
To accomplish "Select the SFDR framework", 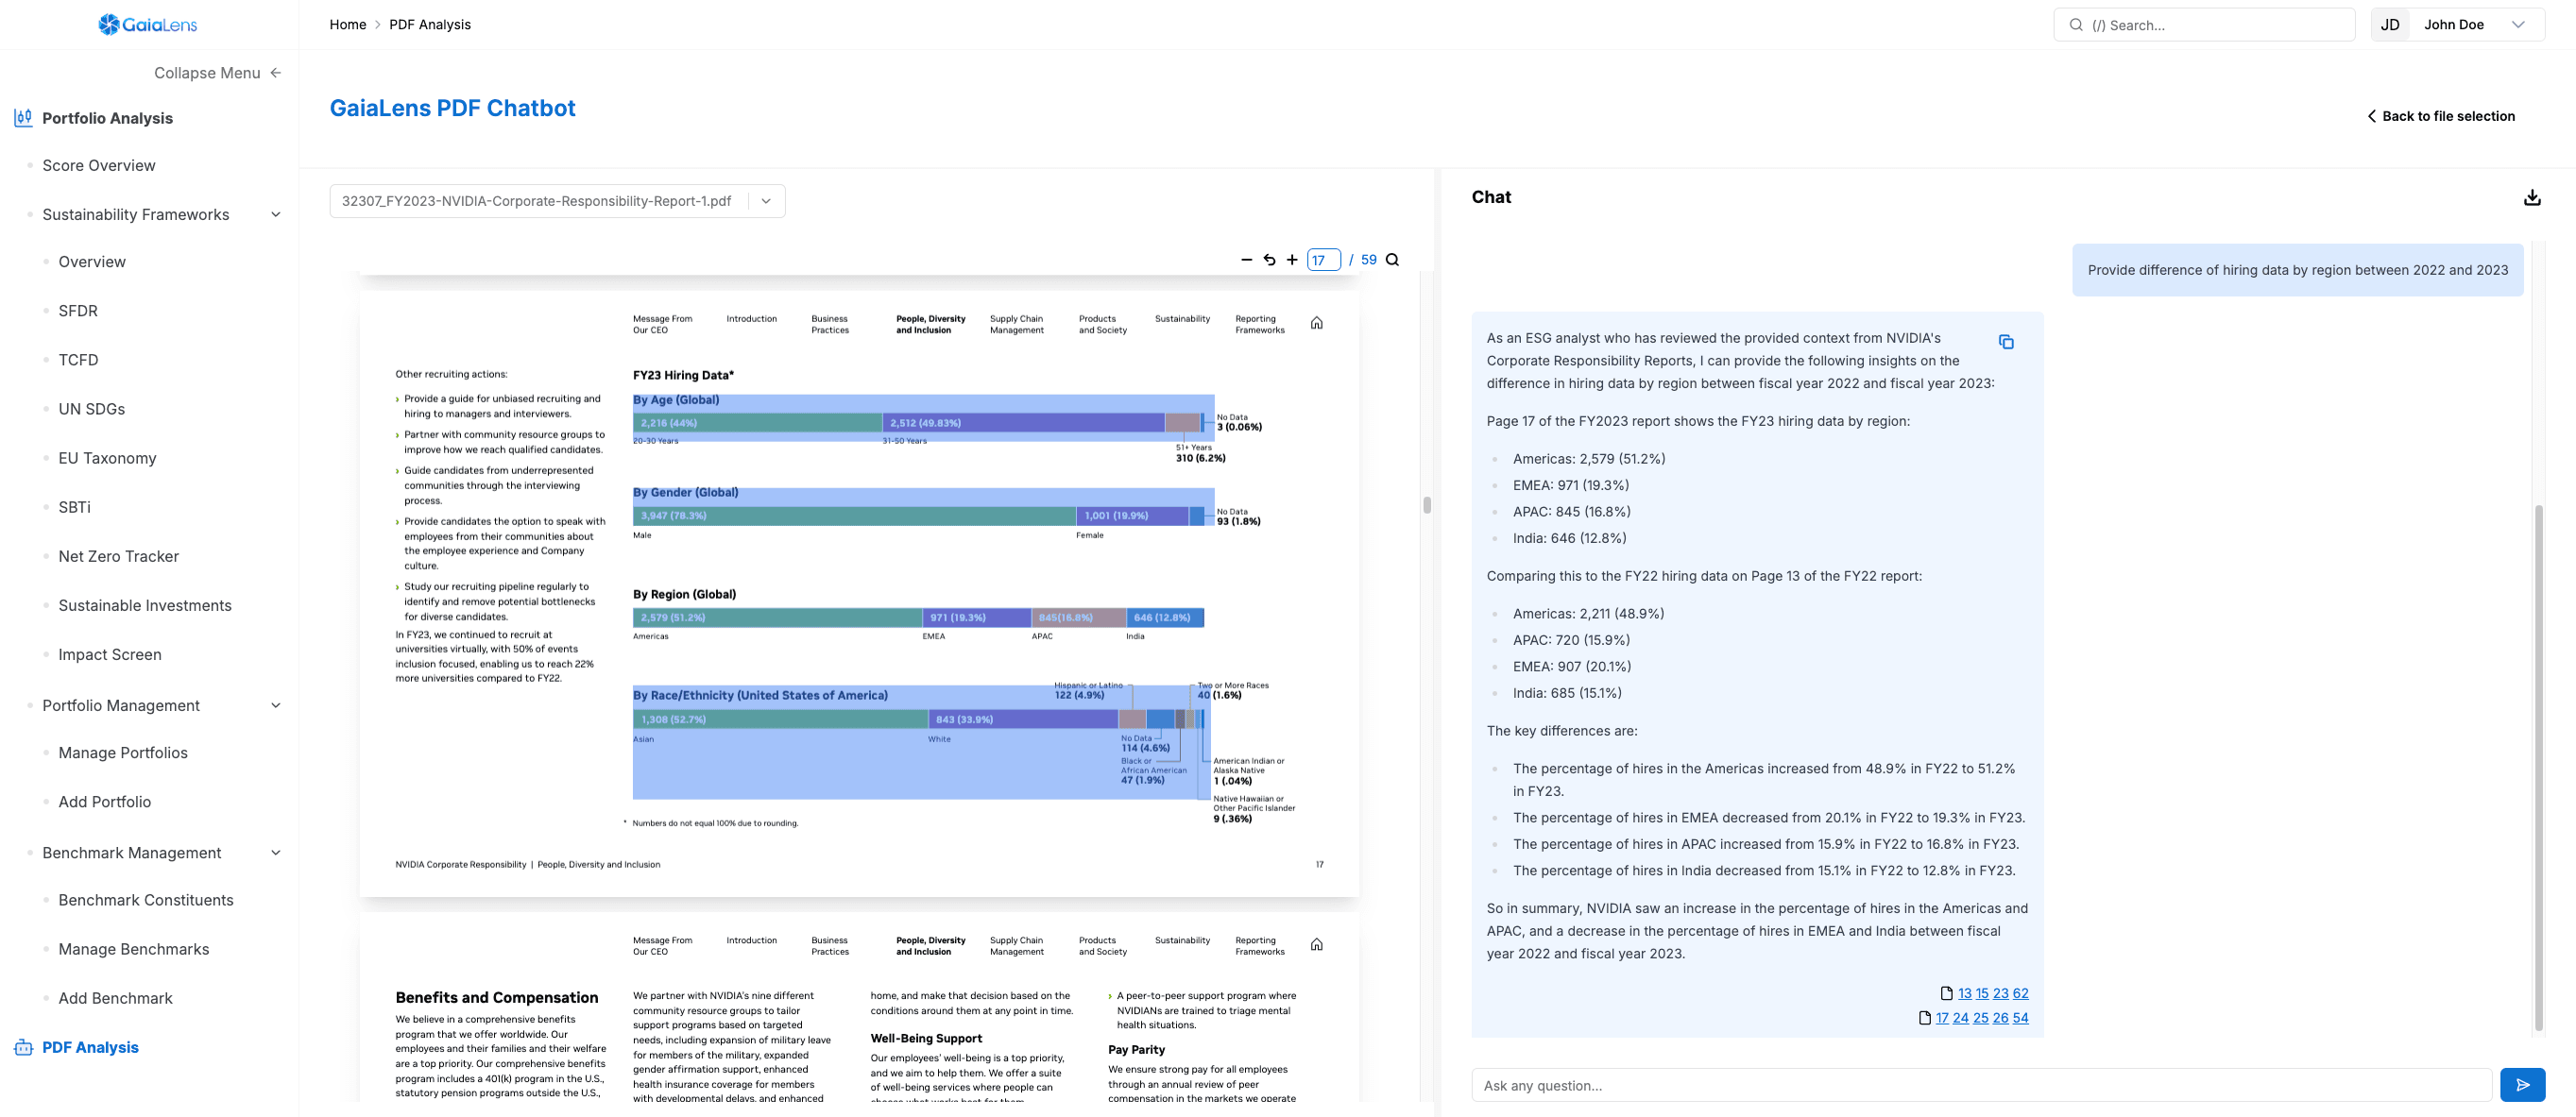I will 78,311.
